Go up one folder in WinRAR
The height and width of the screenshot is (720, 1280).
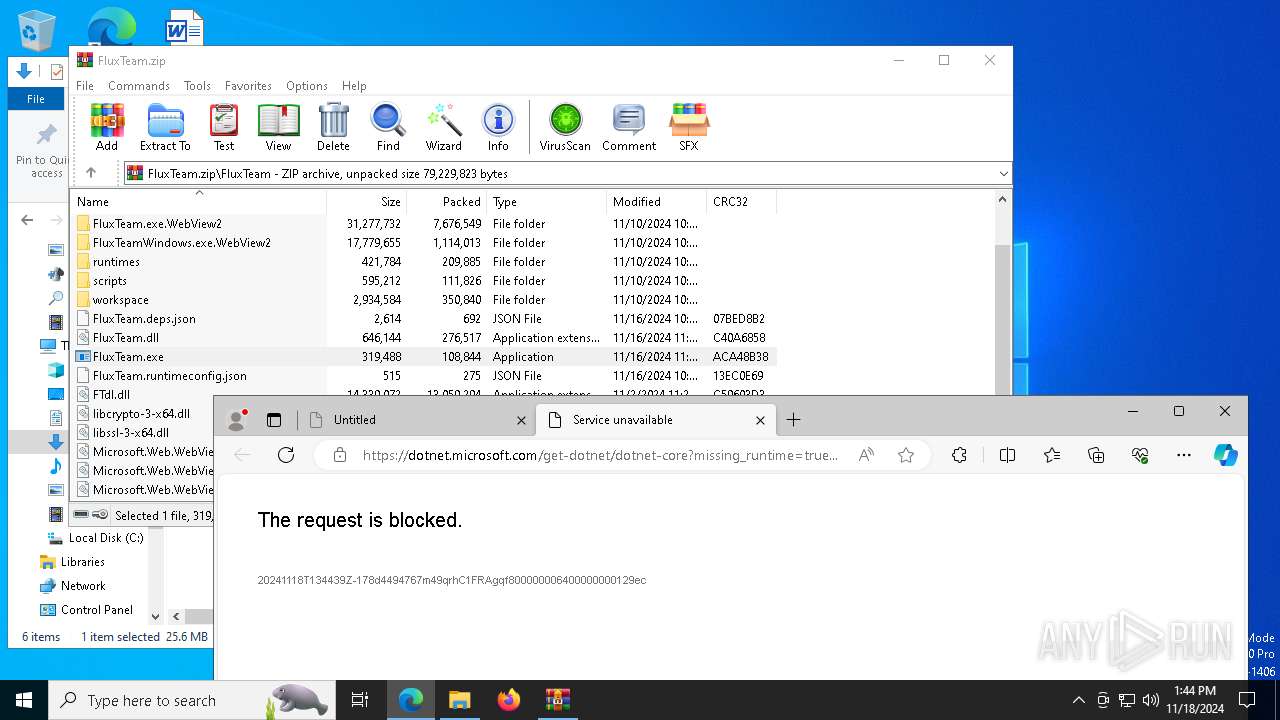pos(91,173)
